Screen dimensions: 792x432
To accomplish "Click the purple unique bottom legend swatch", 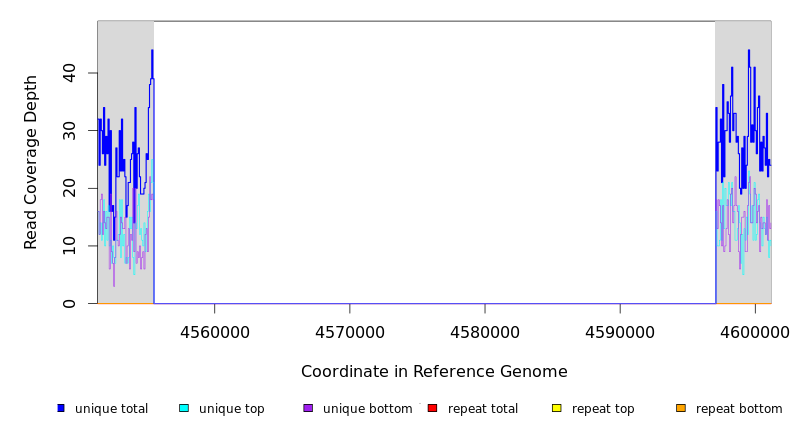I will coord(308,408).
